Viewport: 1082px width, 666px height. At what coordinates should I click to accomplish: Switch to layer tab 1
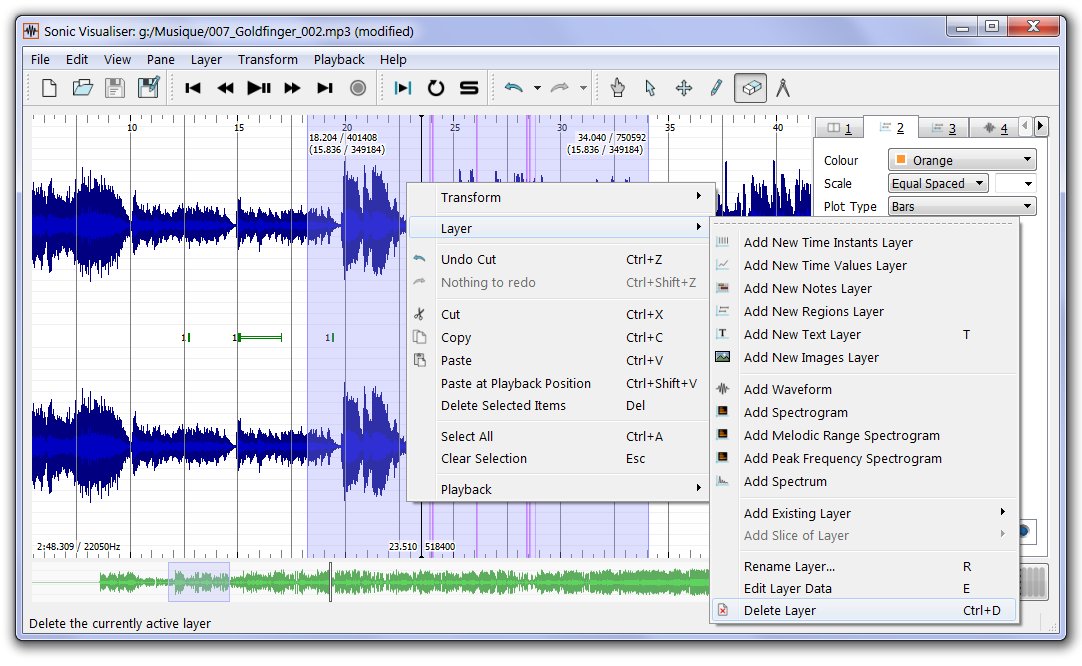[840, 128]
